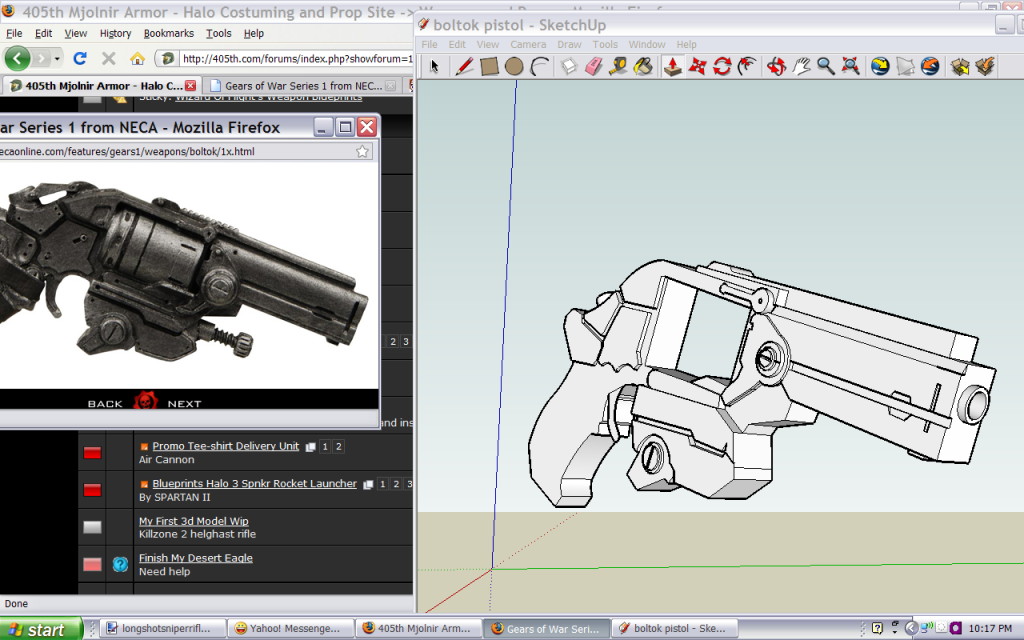
Task: Select the Rotate tool in SketchUp
Action: [722, 66]
